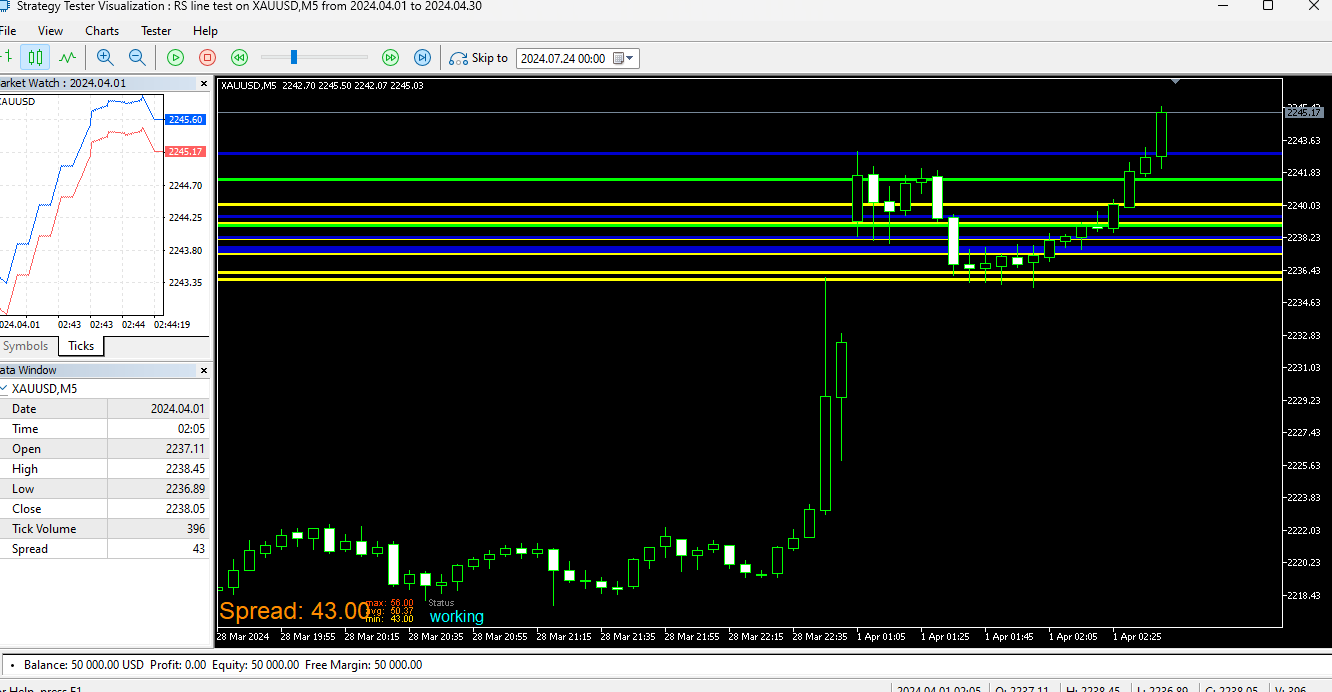1332x692 pixels.
Task: Select the line chart icon
Action: [x=67, y=58]
